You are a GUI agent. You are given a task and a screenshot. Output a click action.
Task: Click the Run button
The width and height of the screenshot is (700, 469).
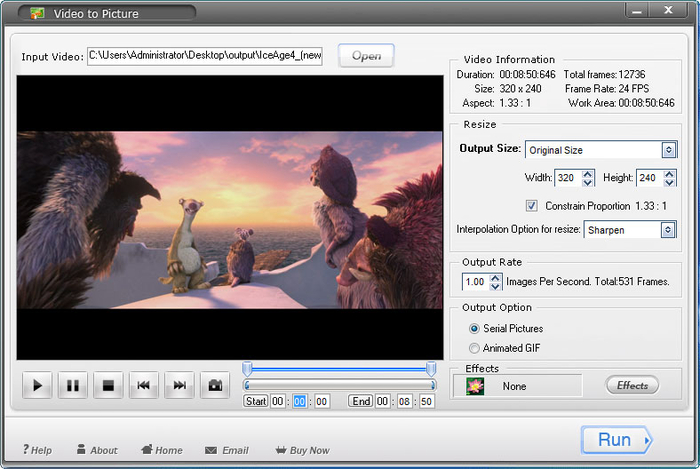tap(616, 440)
